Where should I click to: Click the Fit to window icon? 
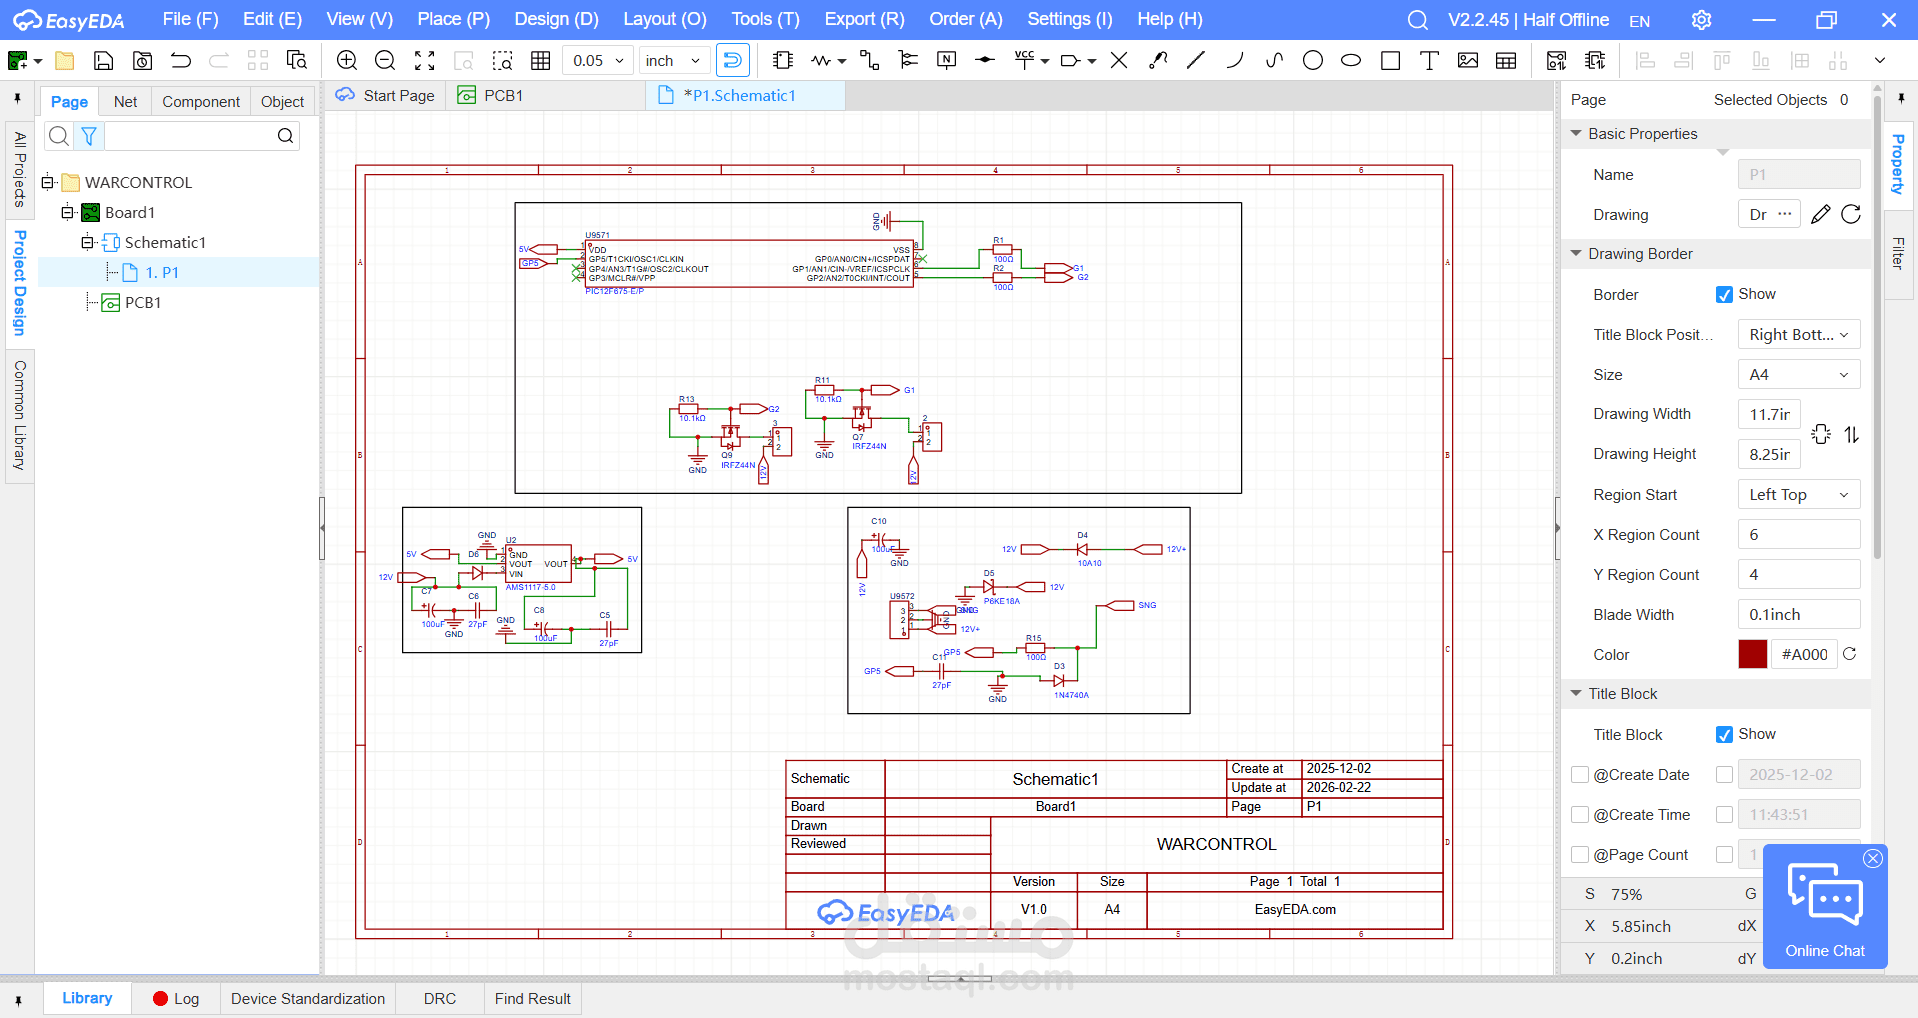coord(425,60)
